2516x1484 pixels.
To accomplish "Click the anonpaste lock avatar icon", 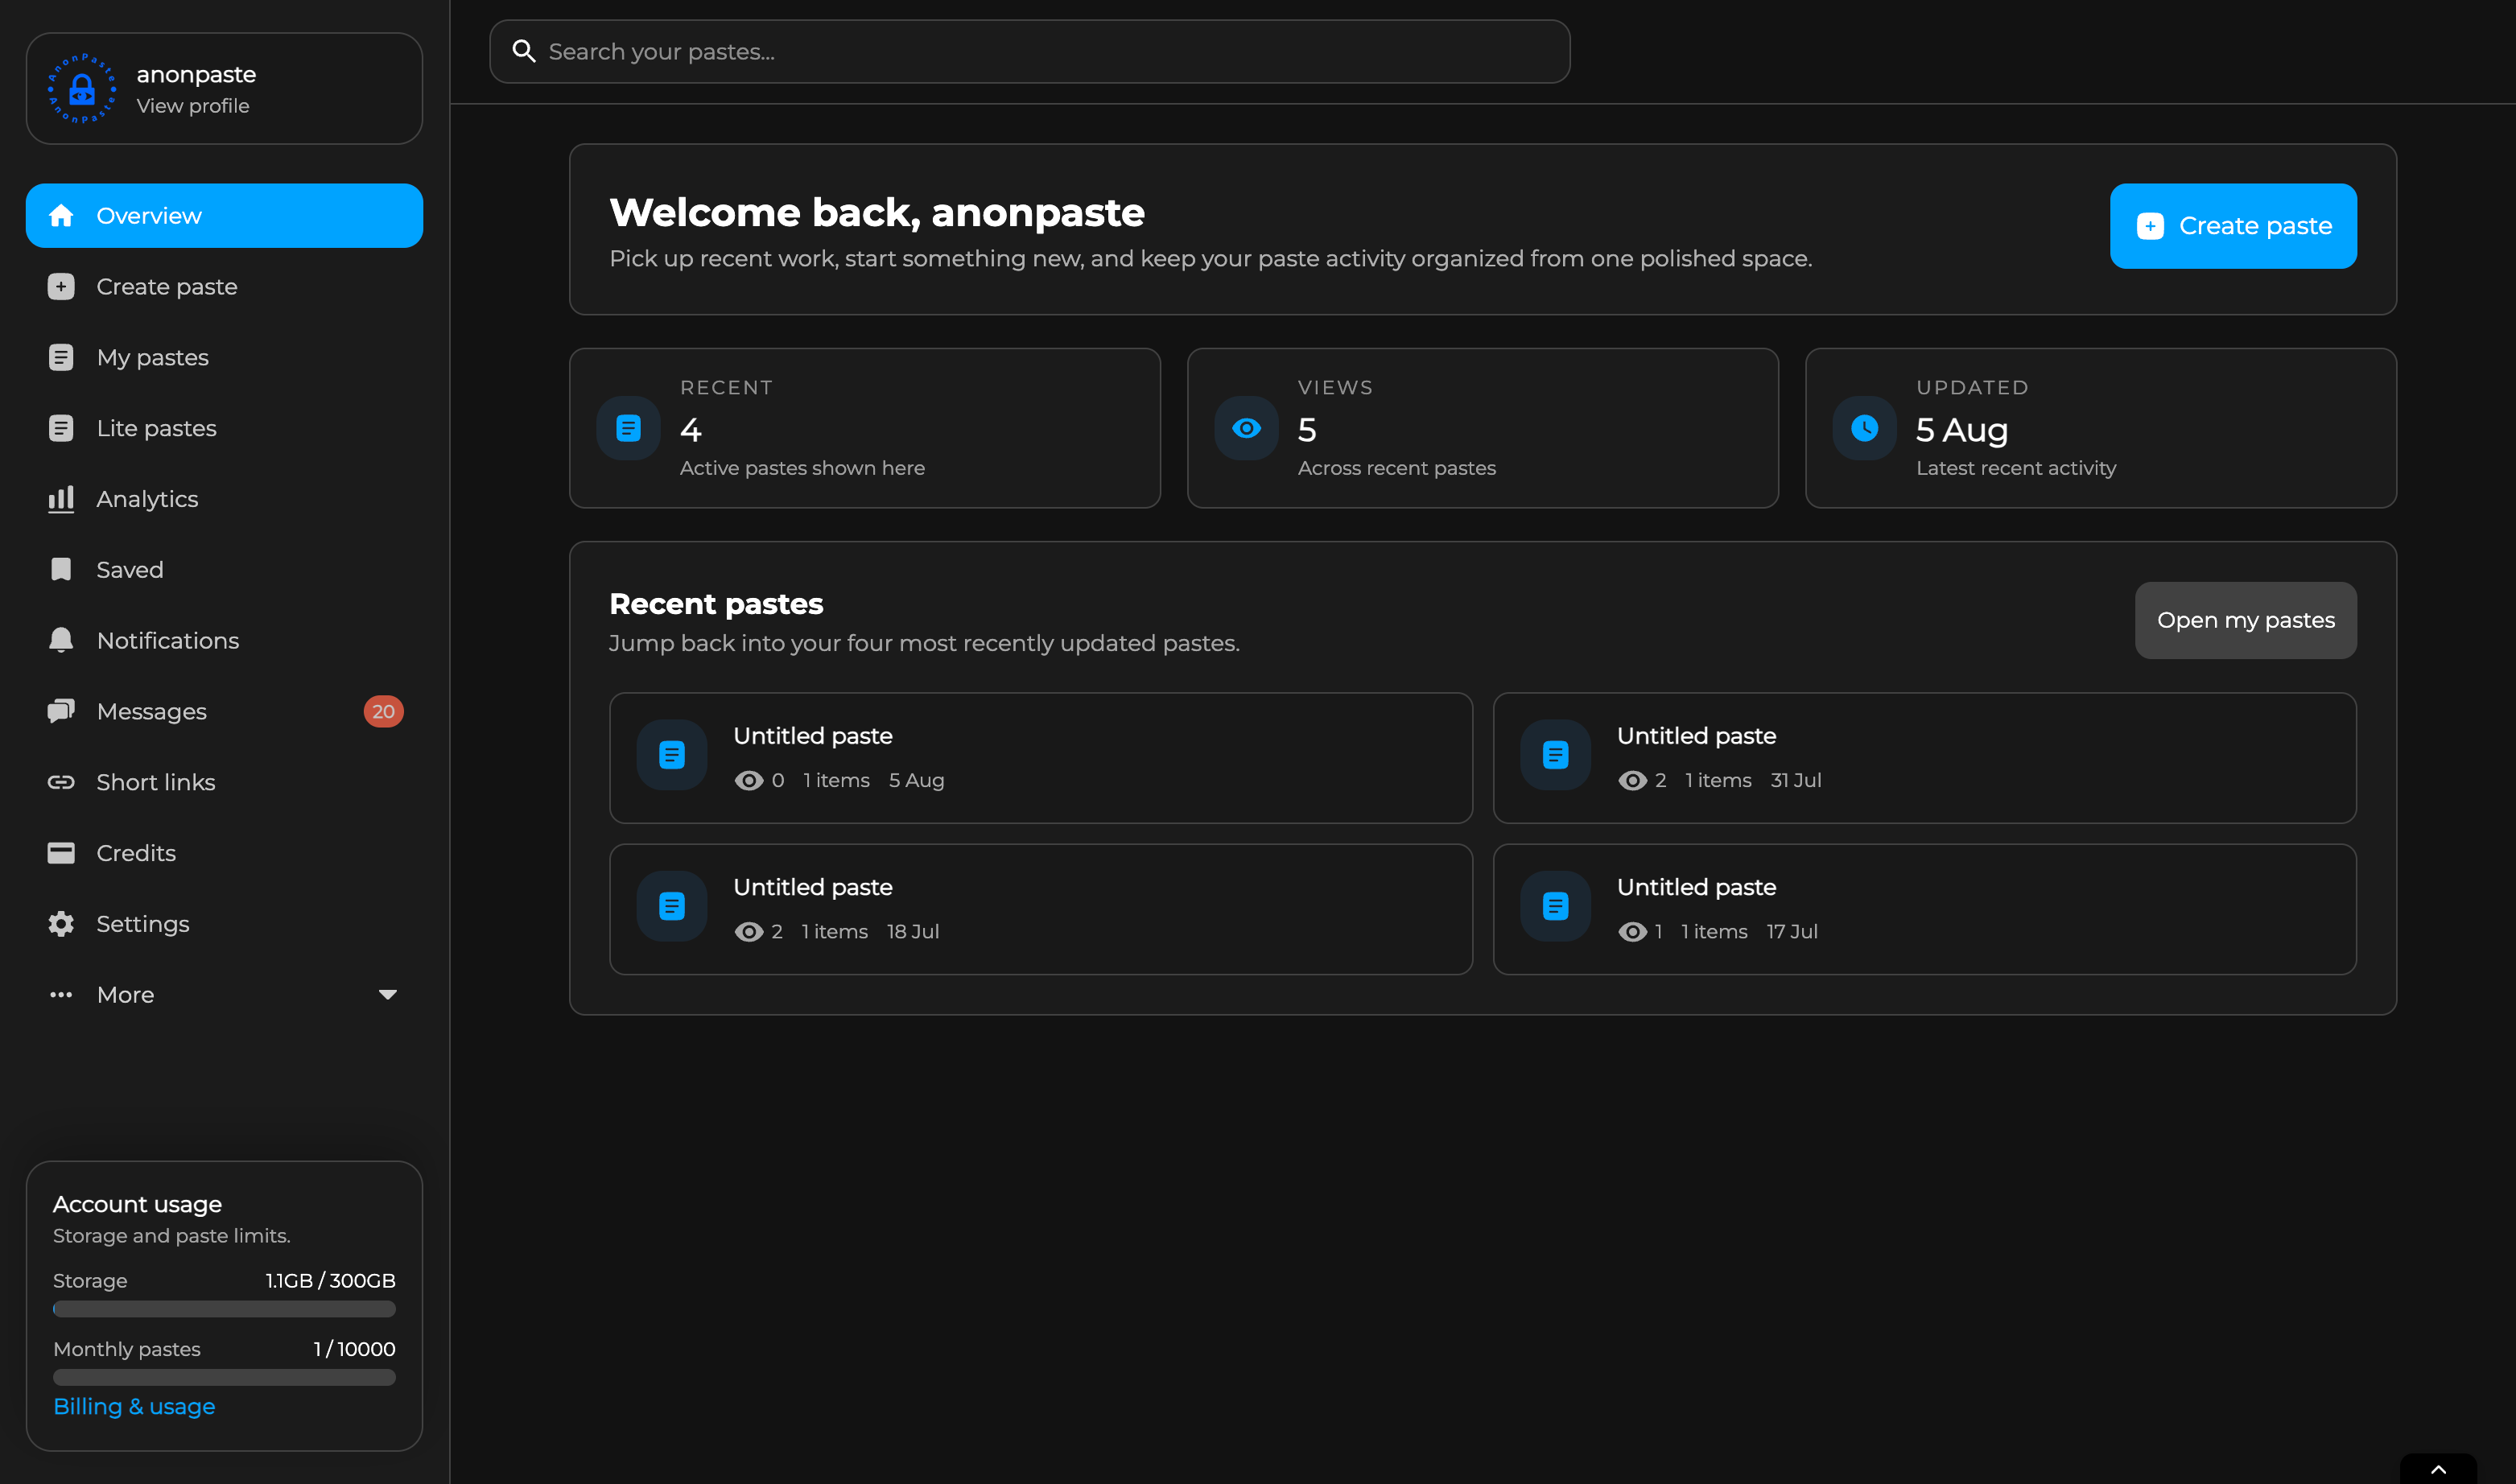I will pyautogui.click(x=82, y=89).
